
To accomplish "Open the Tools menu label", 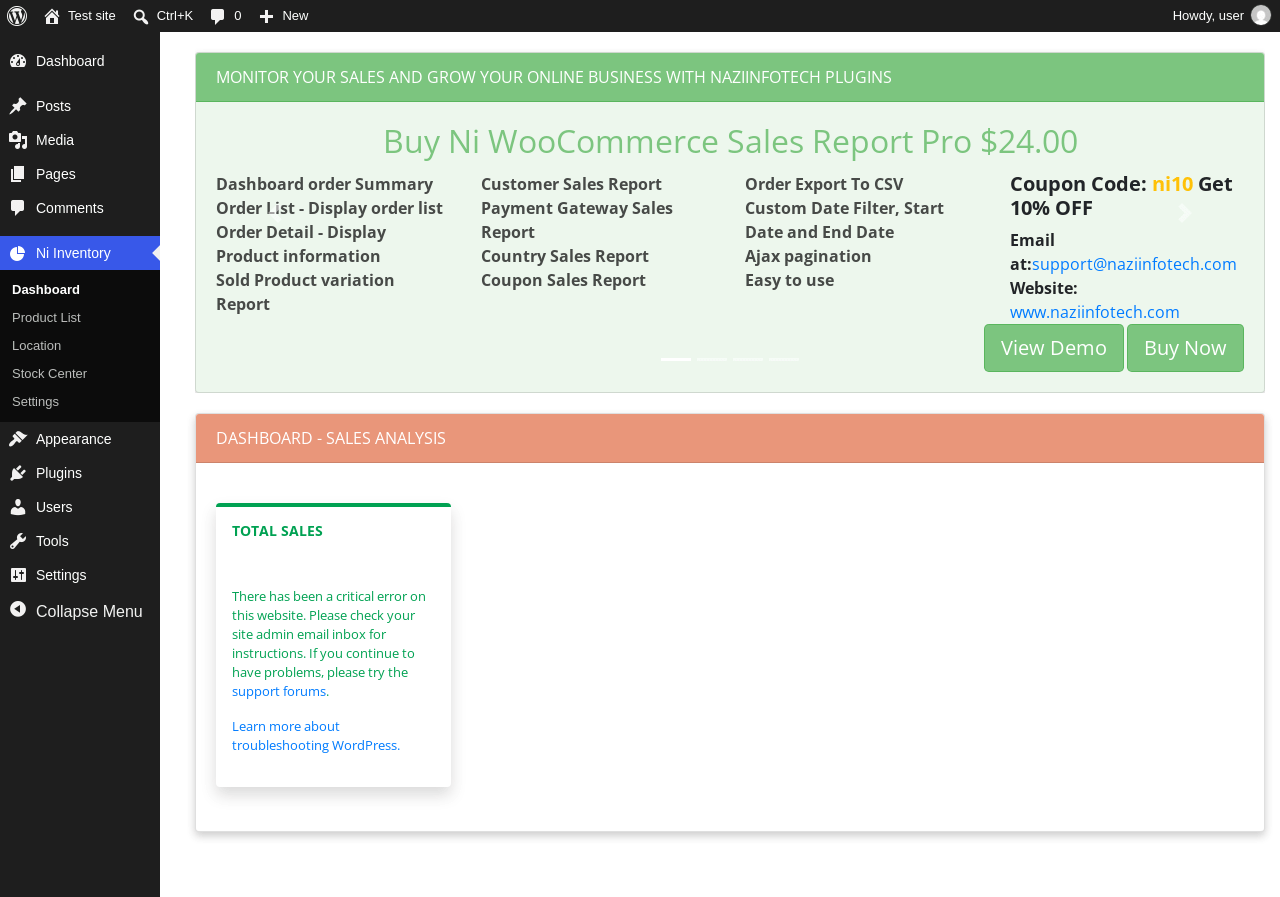I will click(52, 541).
